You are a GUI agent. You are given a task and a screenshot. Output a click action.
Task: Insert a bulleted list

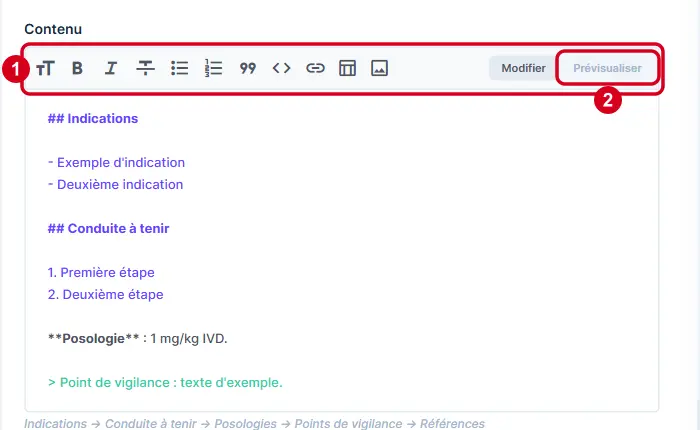tap(179, 68)
